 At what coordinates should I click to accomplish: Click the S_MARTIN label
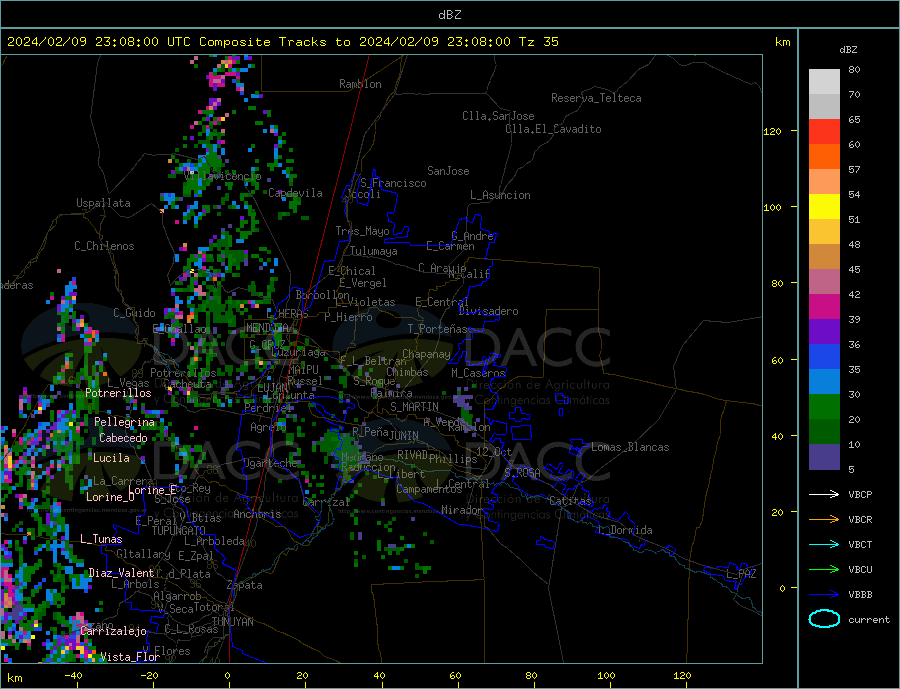coord(414,407)
